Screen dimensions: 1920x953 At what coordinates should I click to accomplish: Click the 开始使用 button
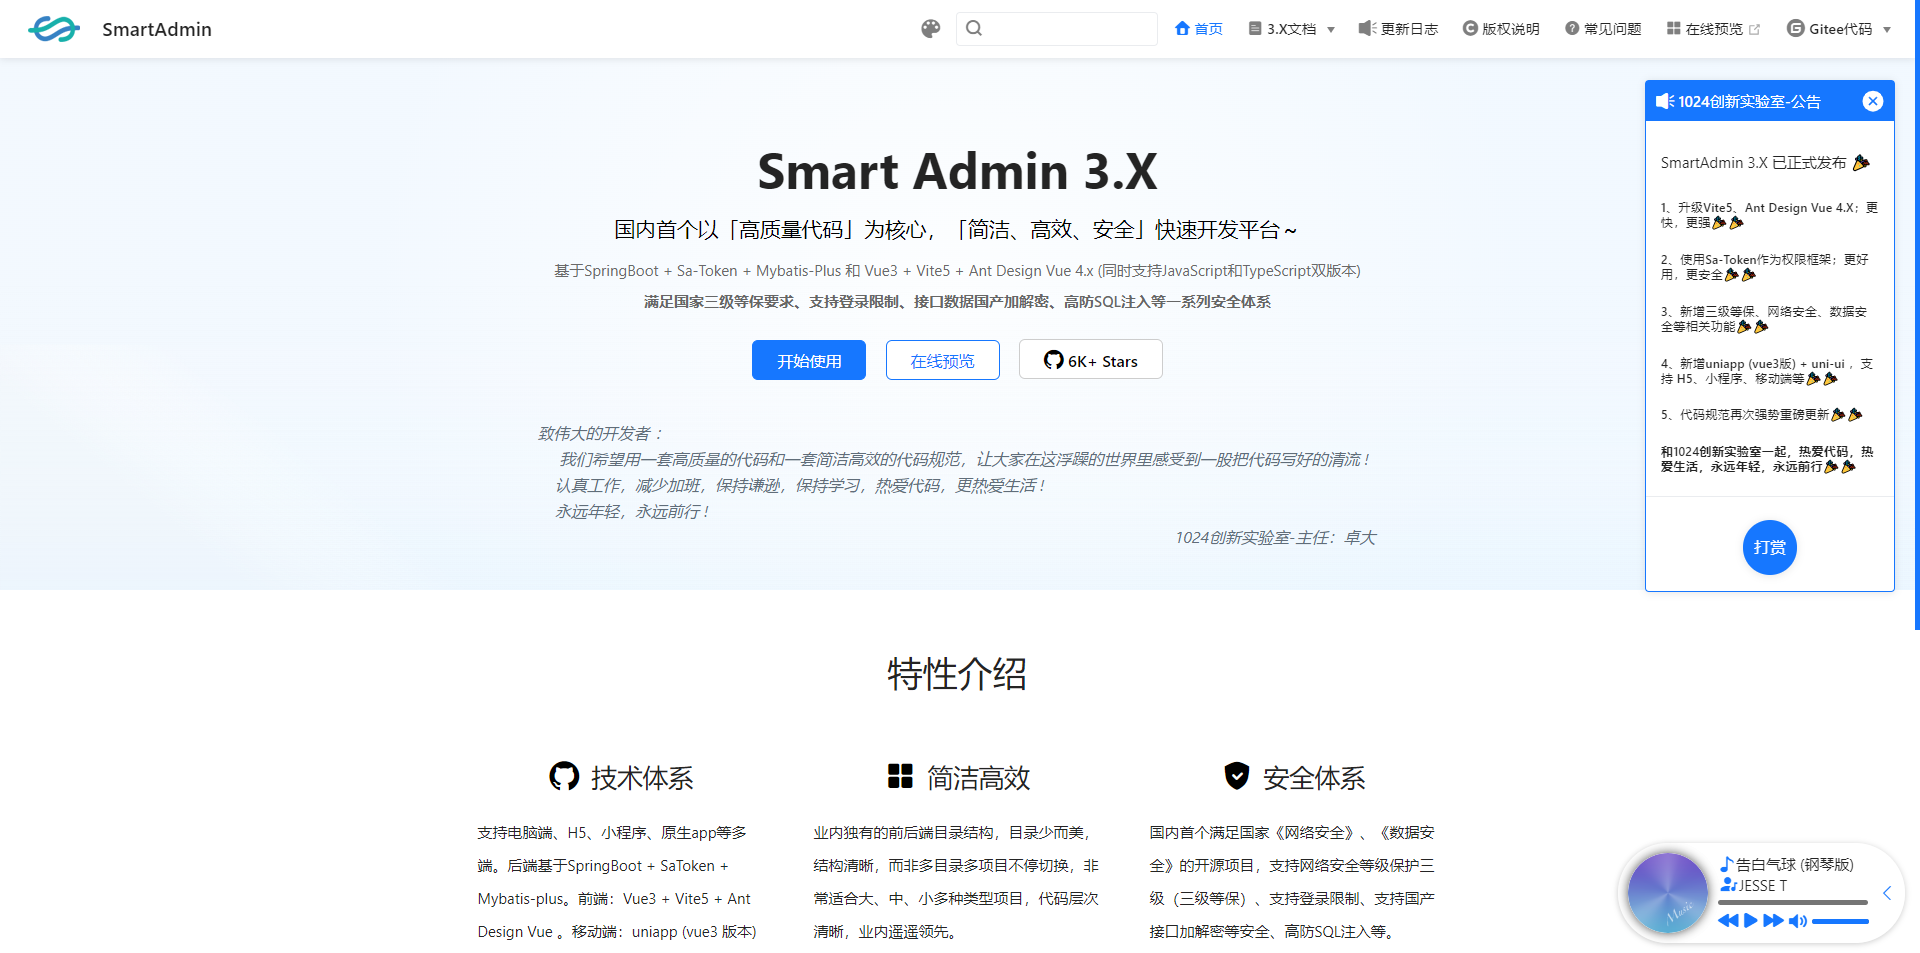pyautogui.click(x=809, y=360)
